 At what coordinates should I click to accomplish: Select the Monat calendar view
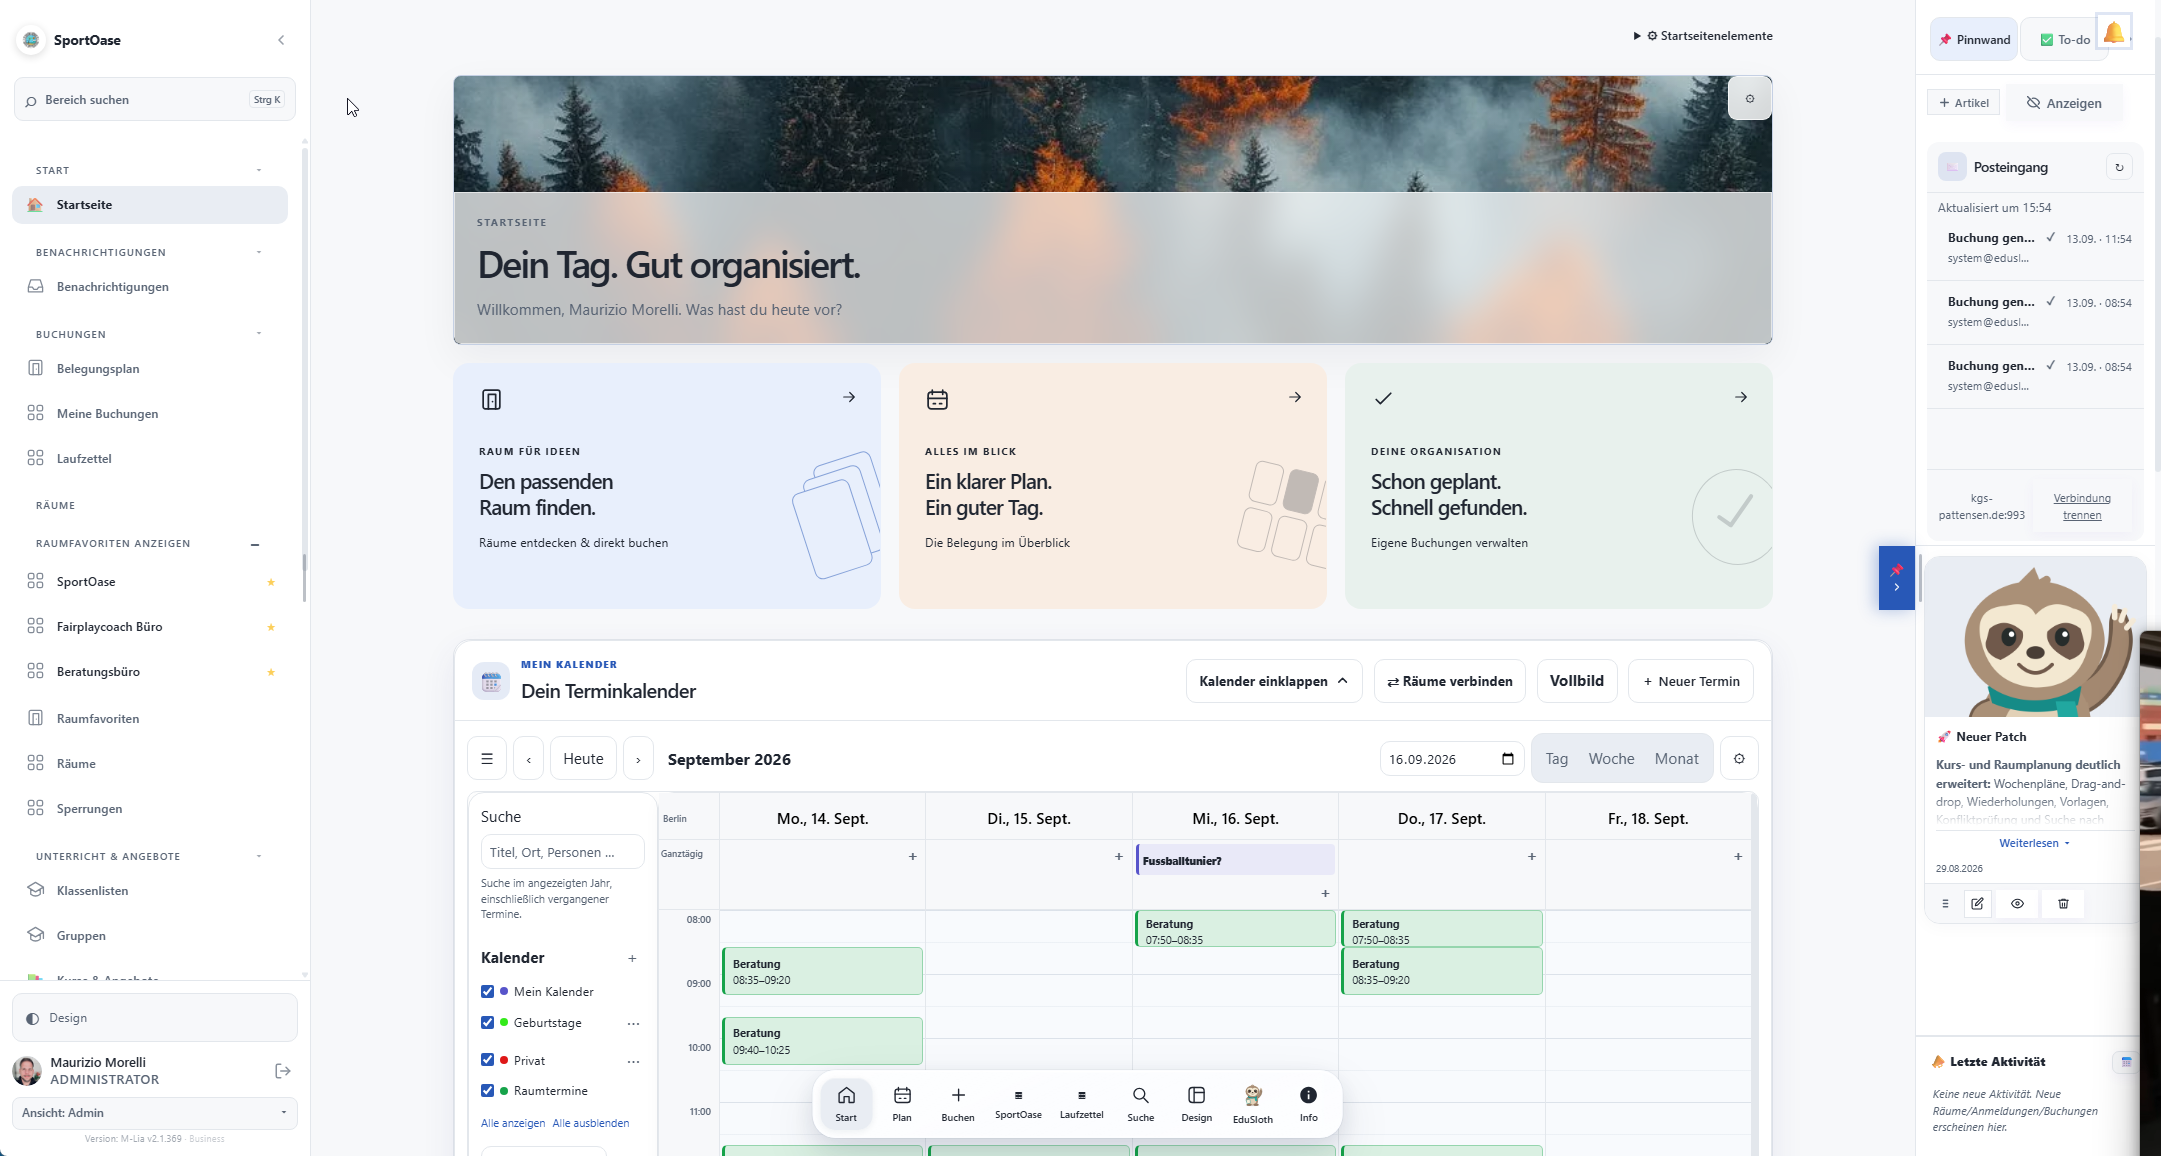(1676, 759)
